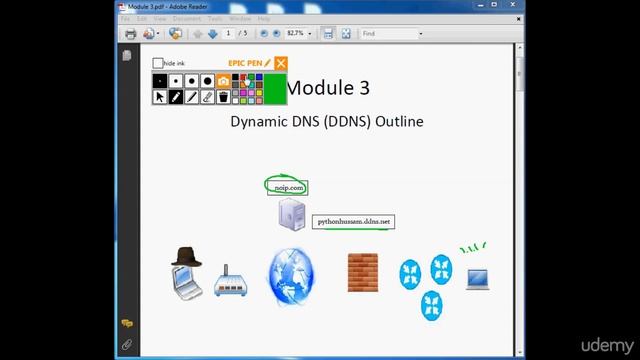The image size is (640, 360).
Task: Open the Help menu
Action: (264, 19)
